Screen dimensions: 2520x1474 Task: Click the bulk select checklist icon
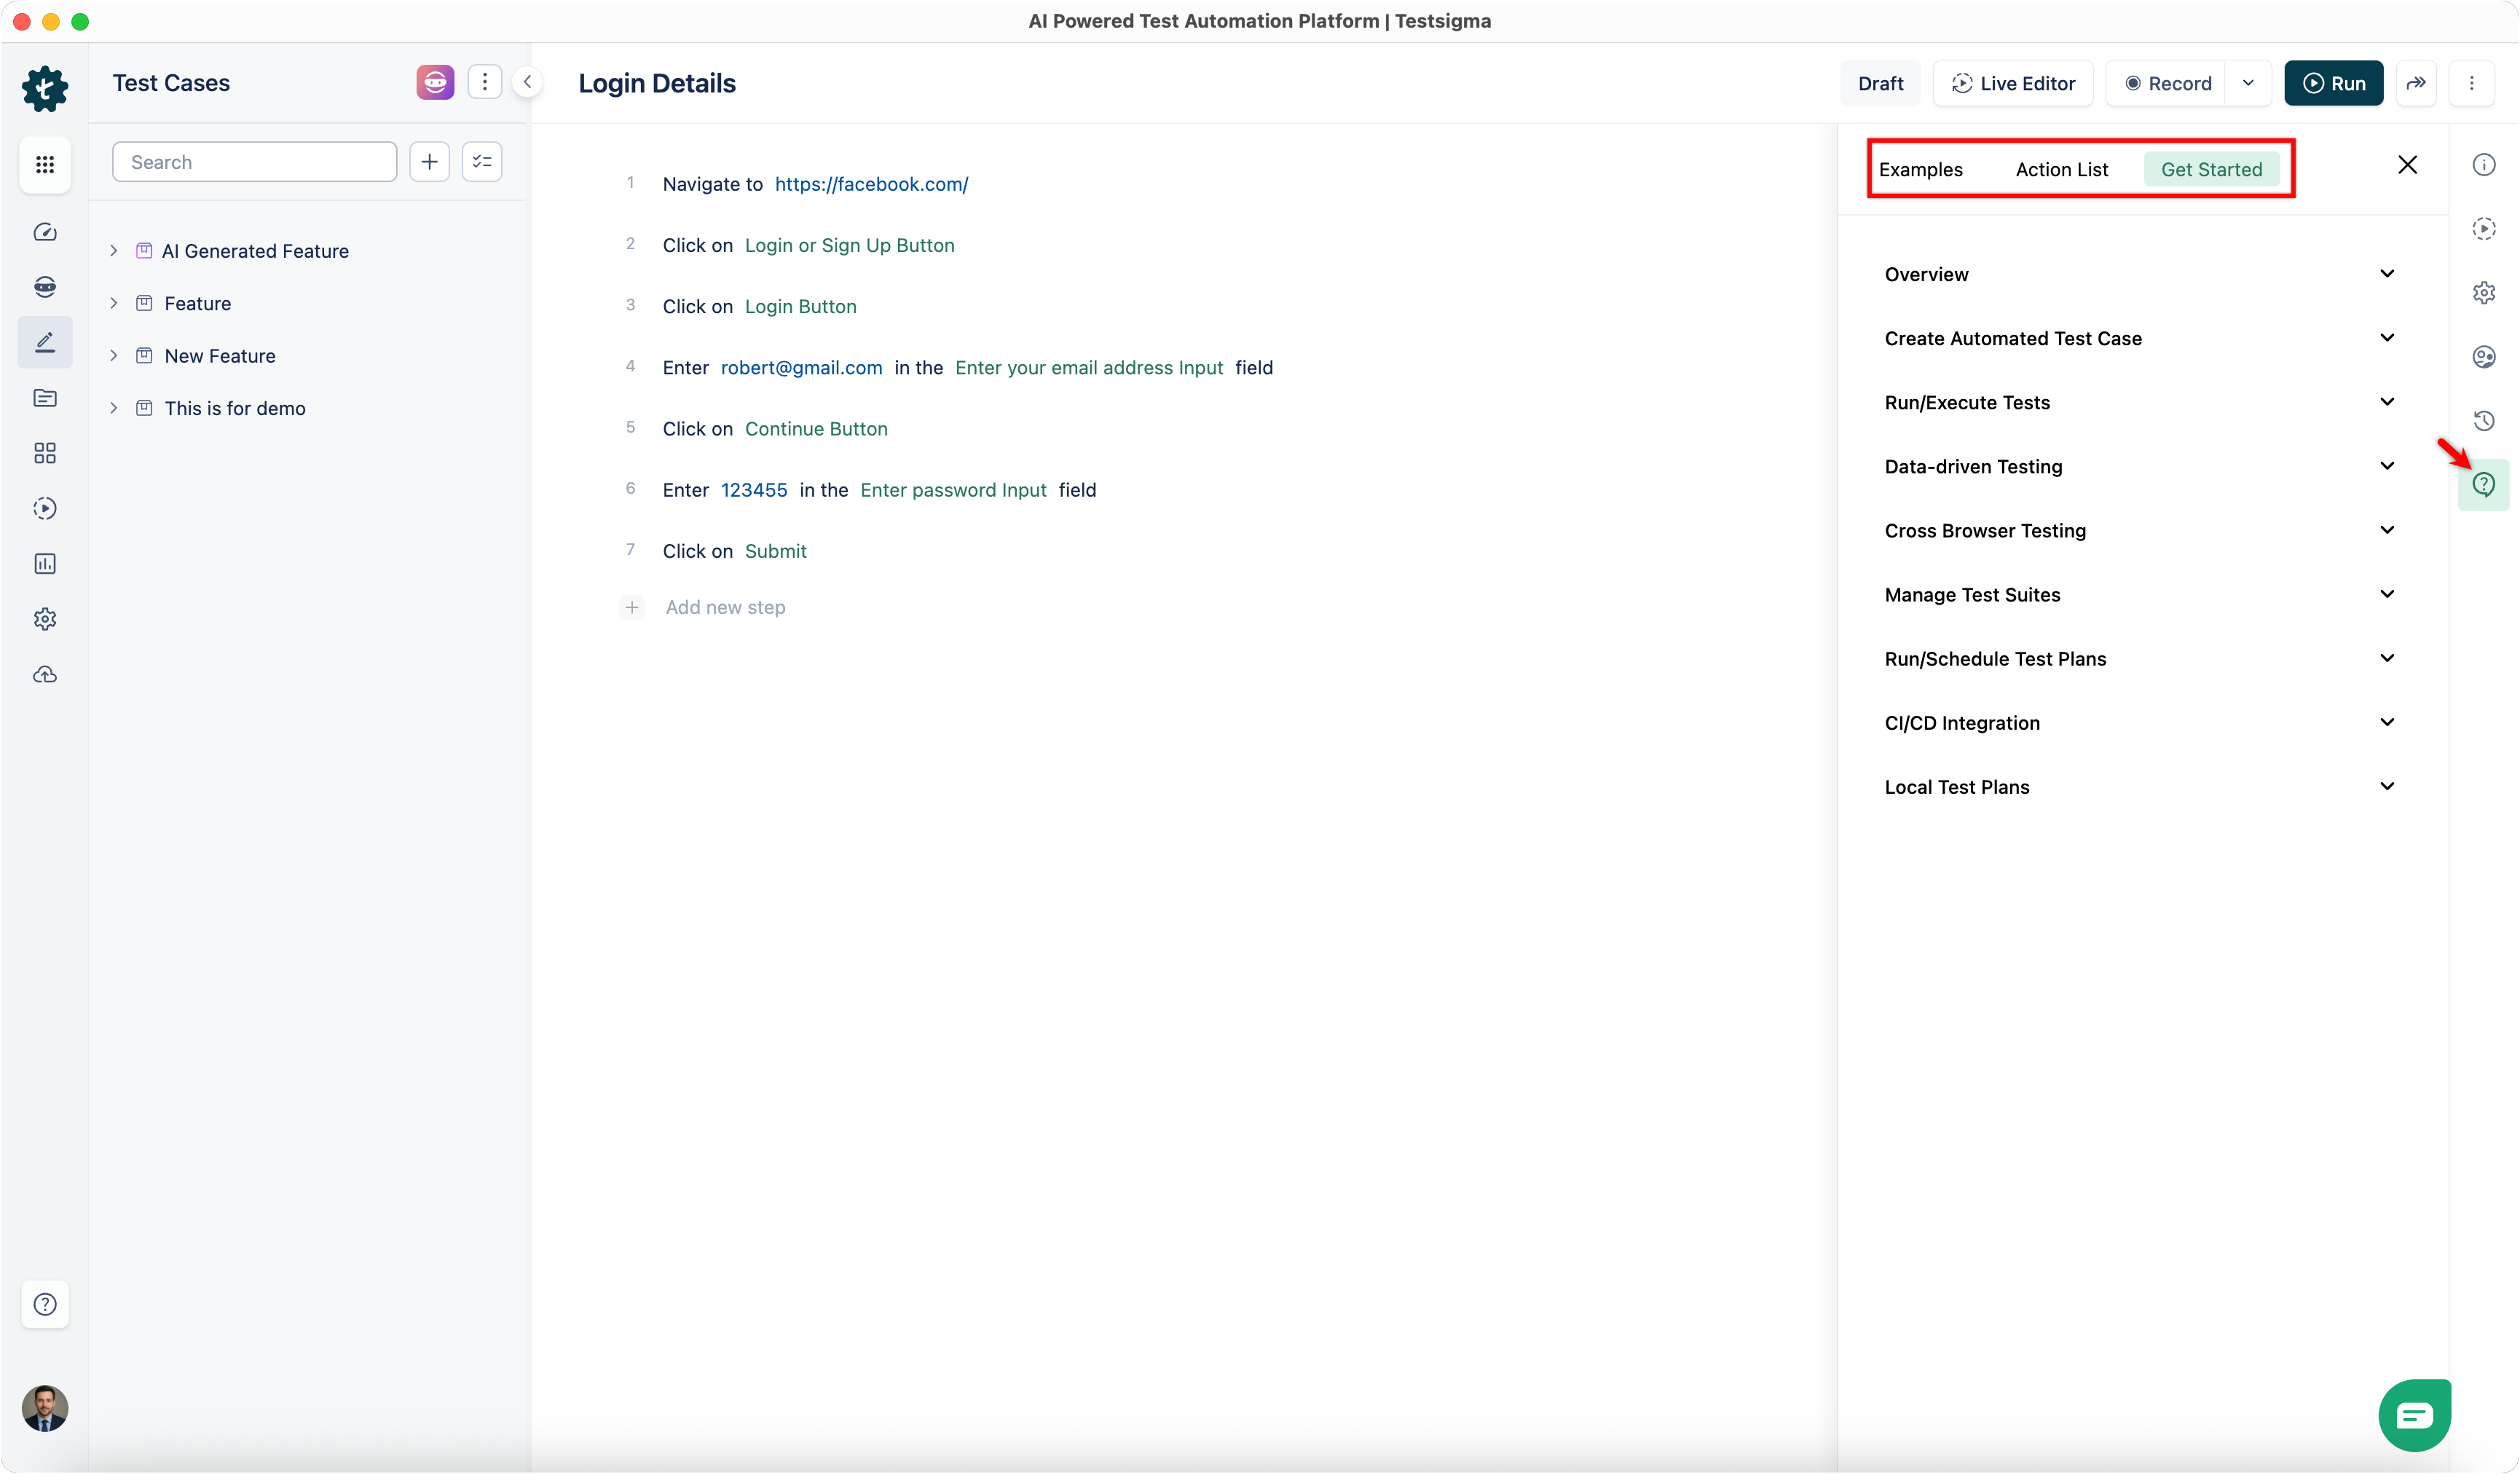coord(482,162)
